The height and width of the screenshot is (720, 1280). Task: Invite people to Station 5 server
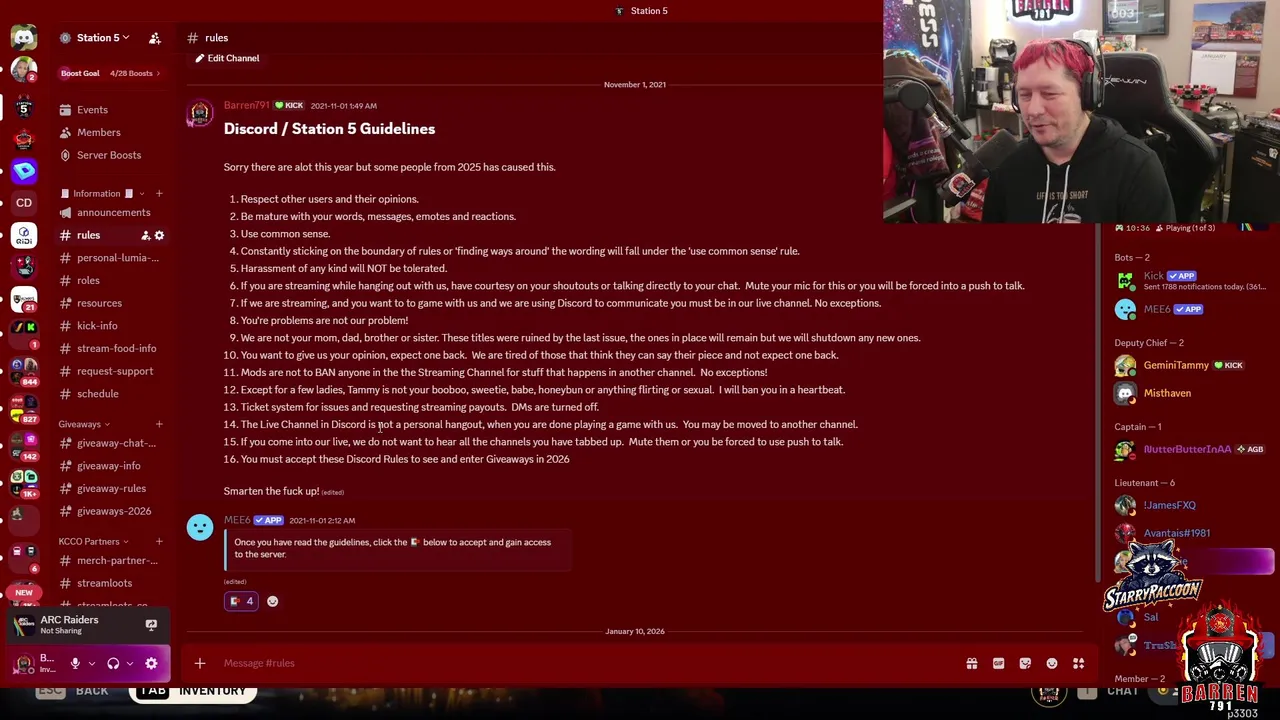click(155, 38)
